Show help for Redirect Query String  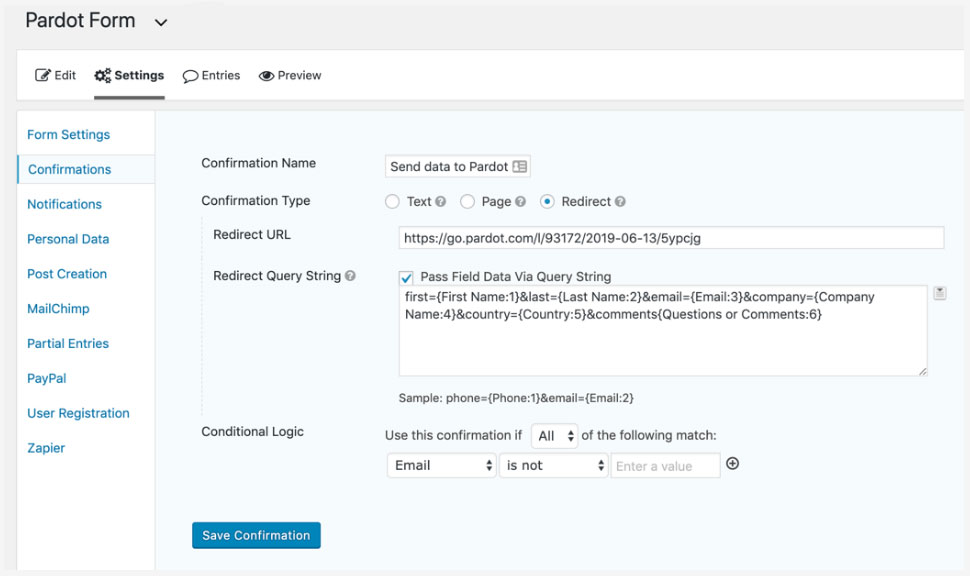(350, 276)
